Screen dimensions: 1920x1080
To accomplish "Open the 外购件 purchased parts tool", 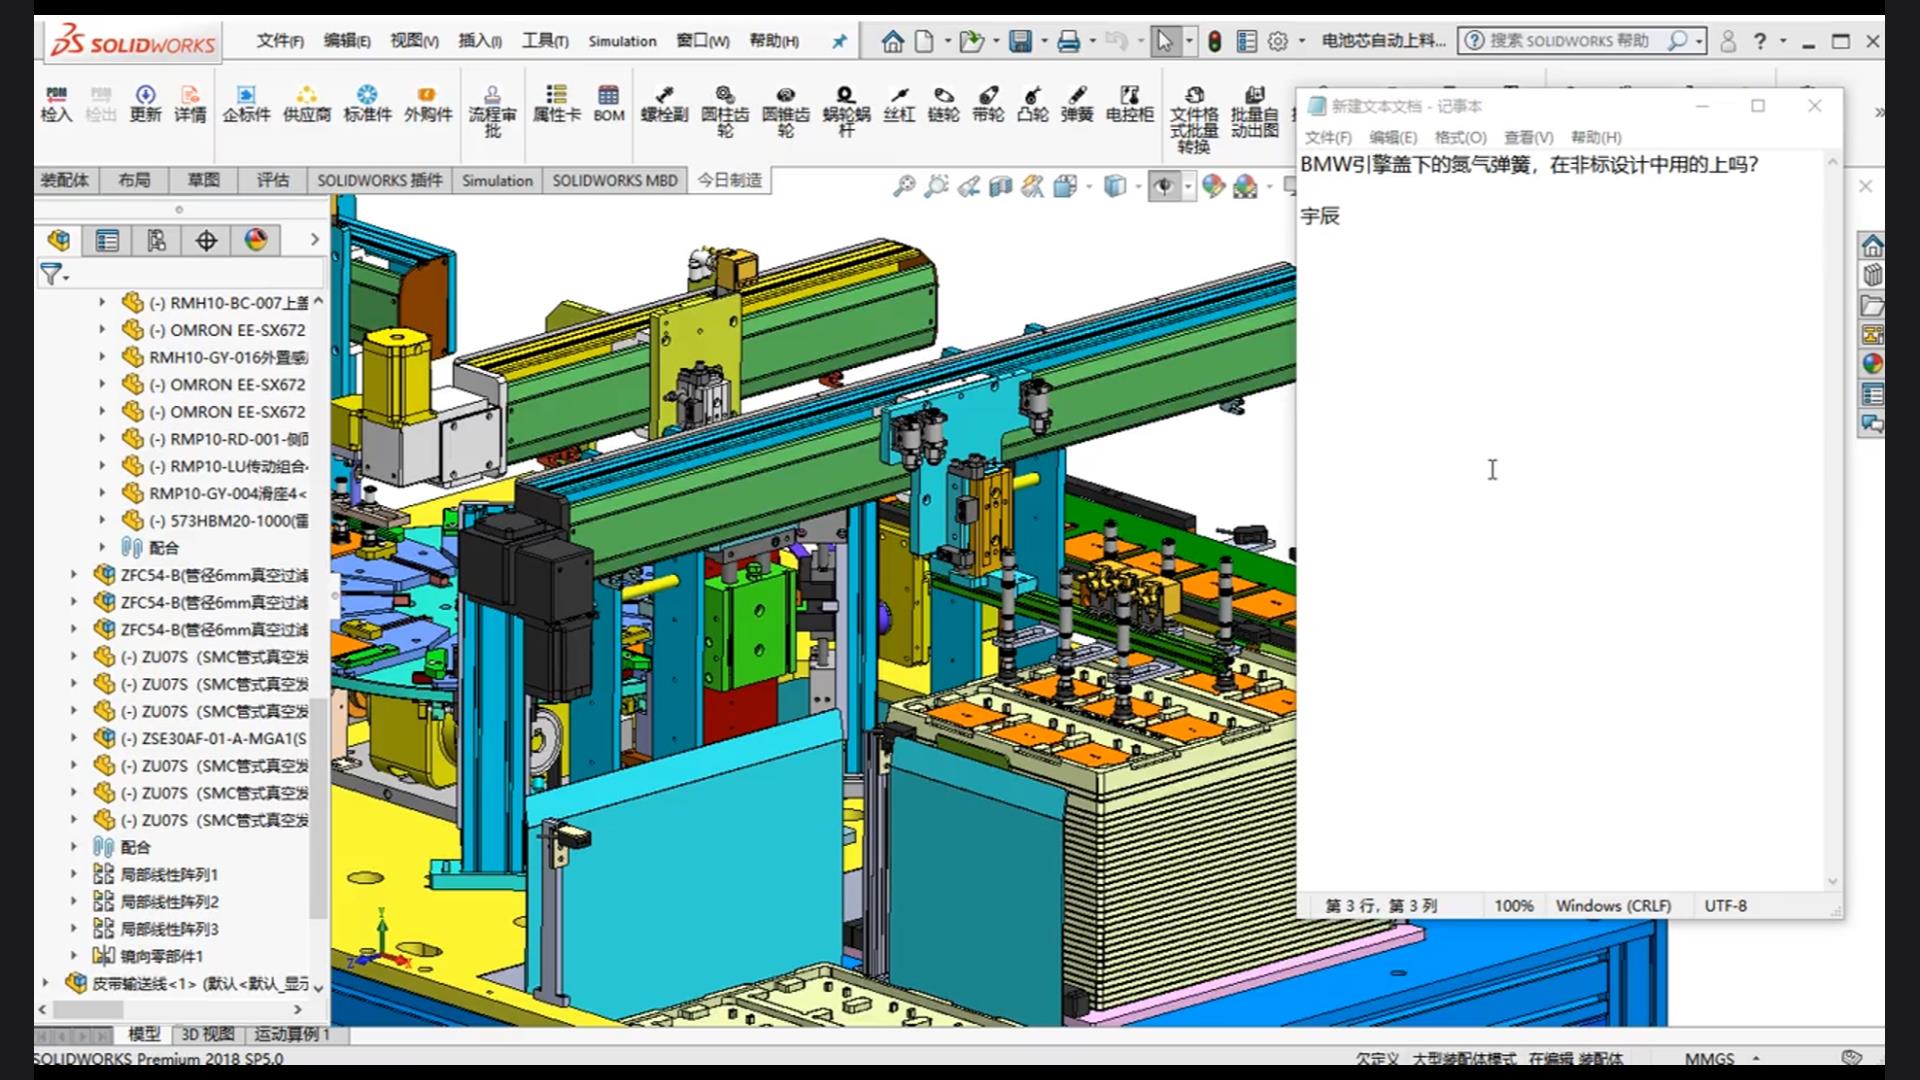I will click(428, 104).
